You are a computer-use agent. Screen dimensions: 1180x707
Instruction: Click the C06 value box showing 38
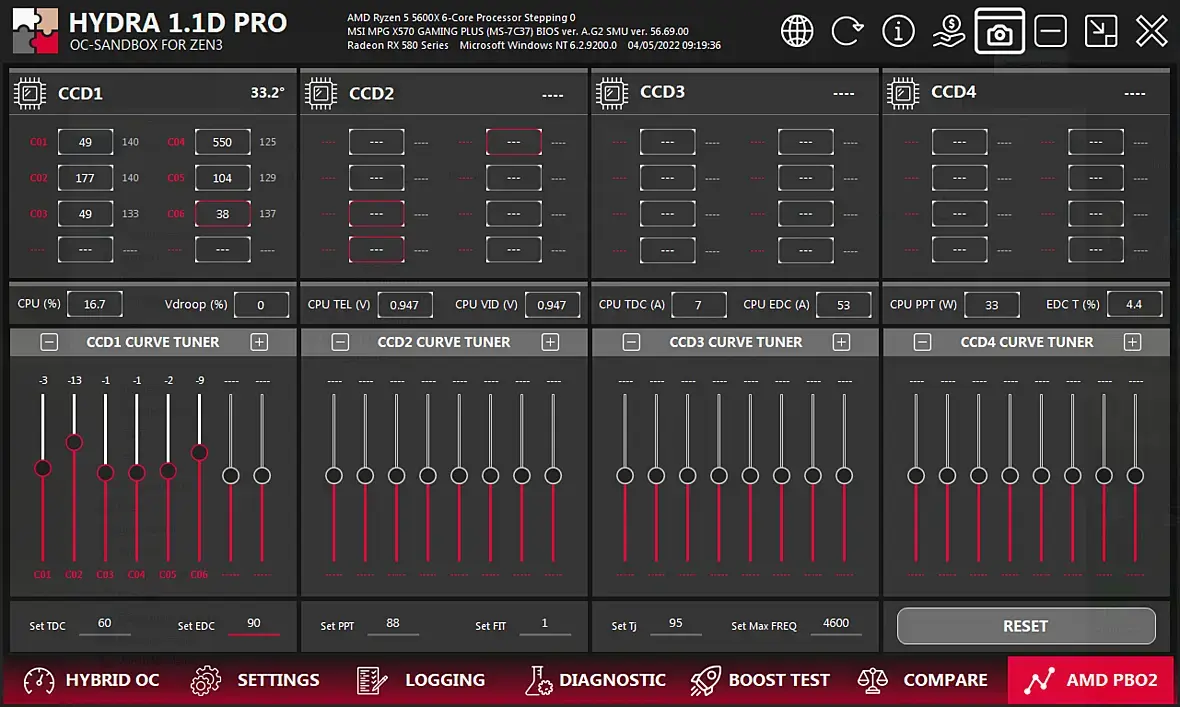[x=222, y=214]
